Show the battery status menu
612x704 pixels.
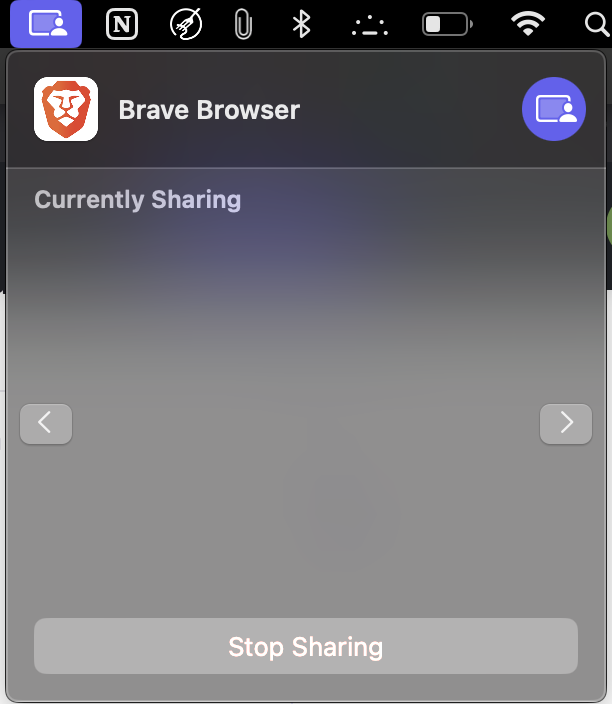point(447,24)
